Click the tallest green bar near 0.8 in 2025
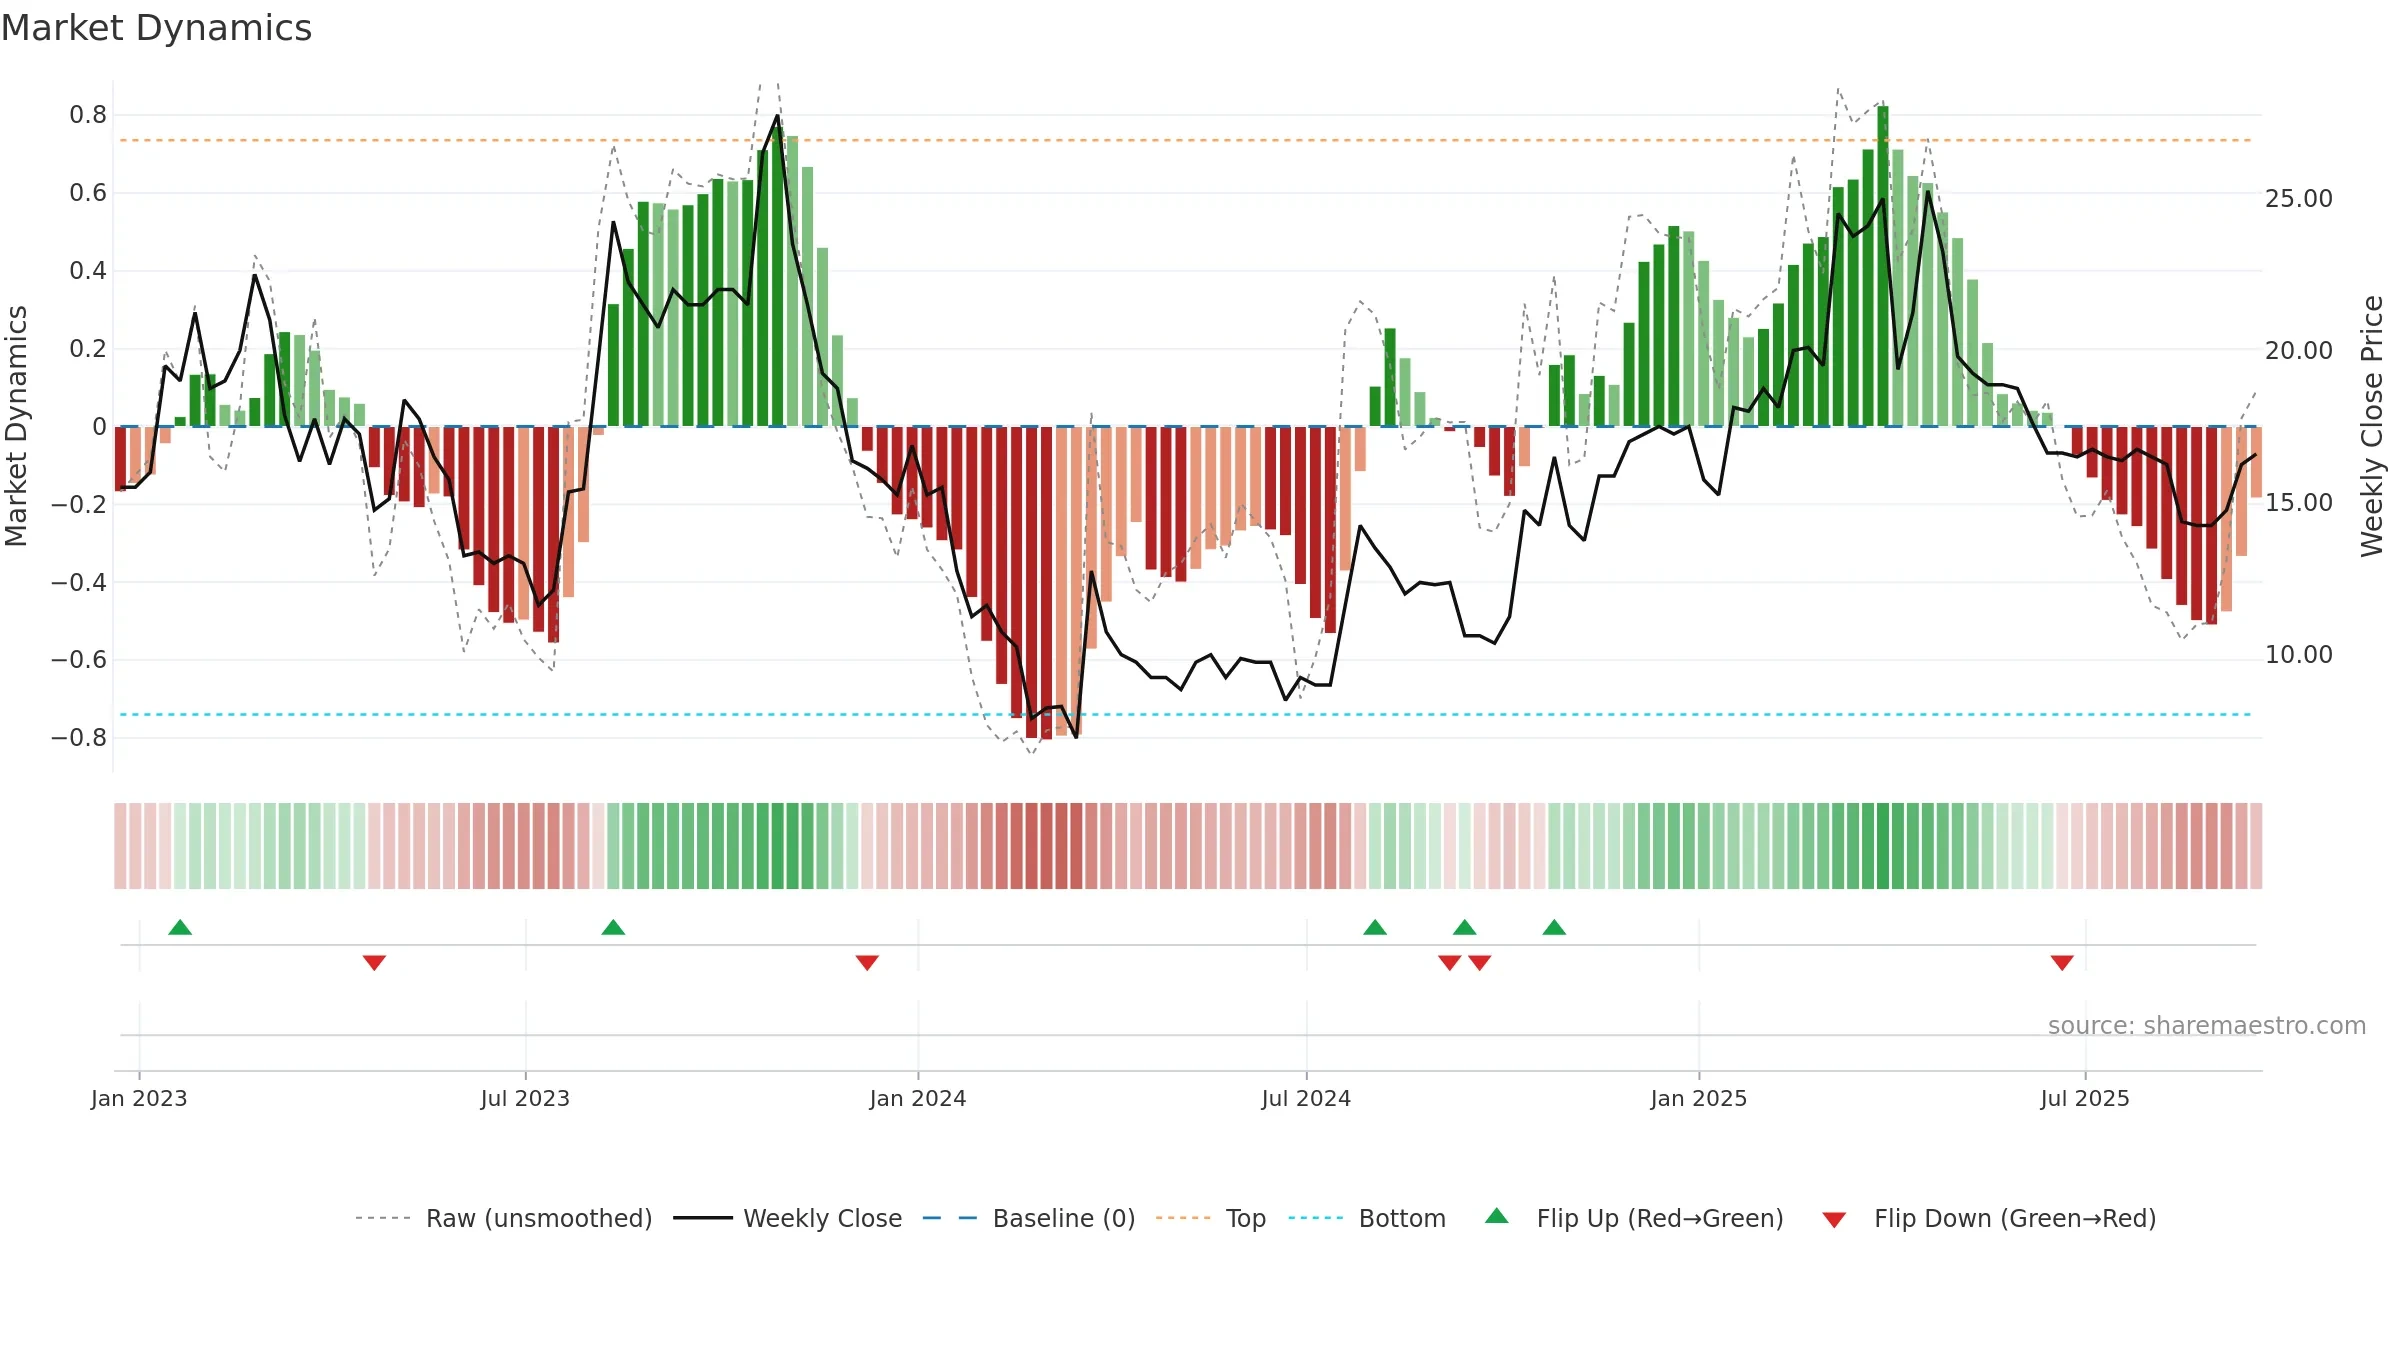 tap(1883, 266)
